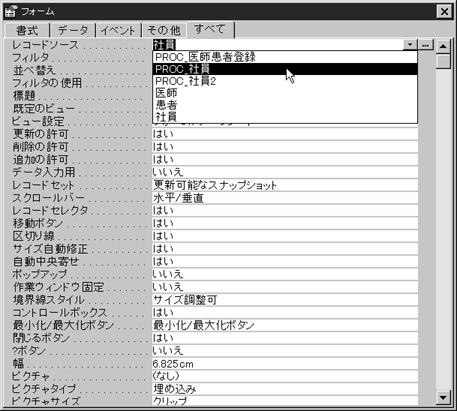
Task: Close the フォーム properties window
Action: (444, 12)
